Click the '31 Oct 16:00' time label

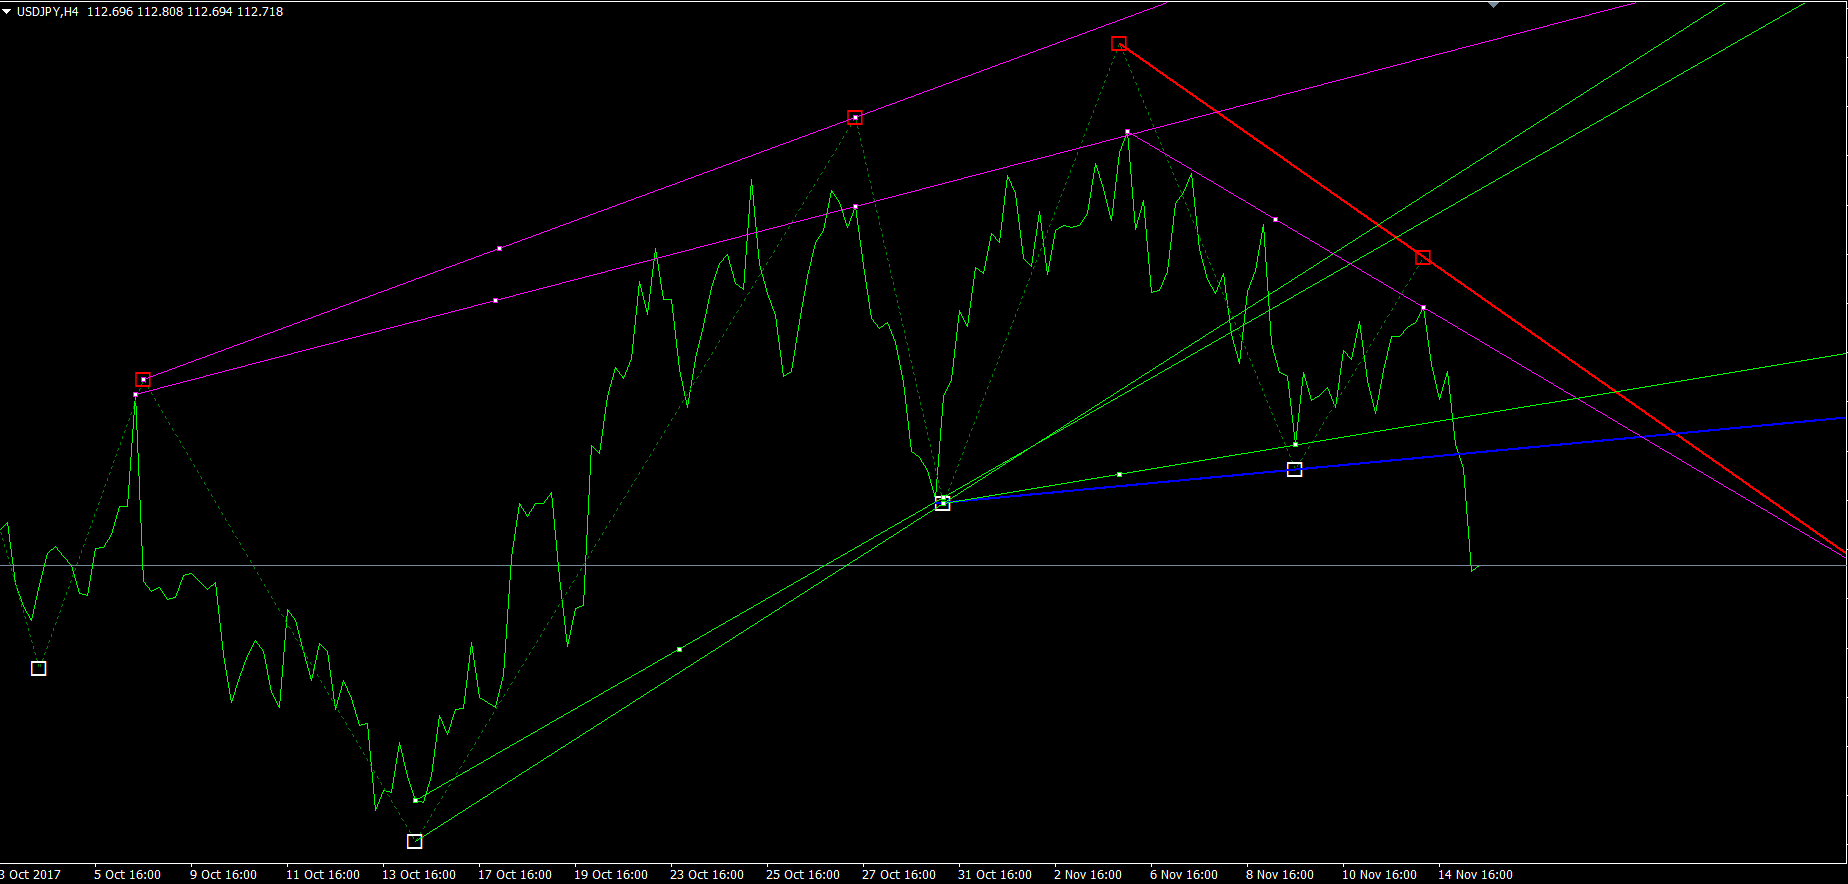(995, 874)
